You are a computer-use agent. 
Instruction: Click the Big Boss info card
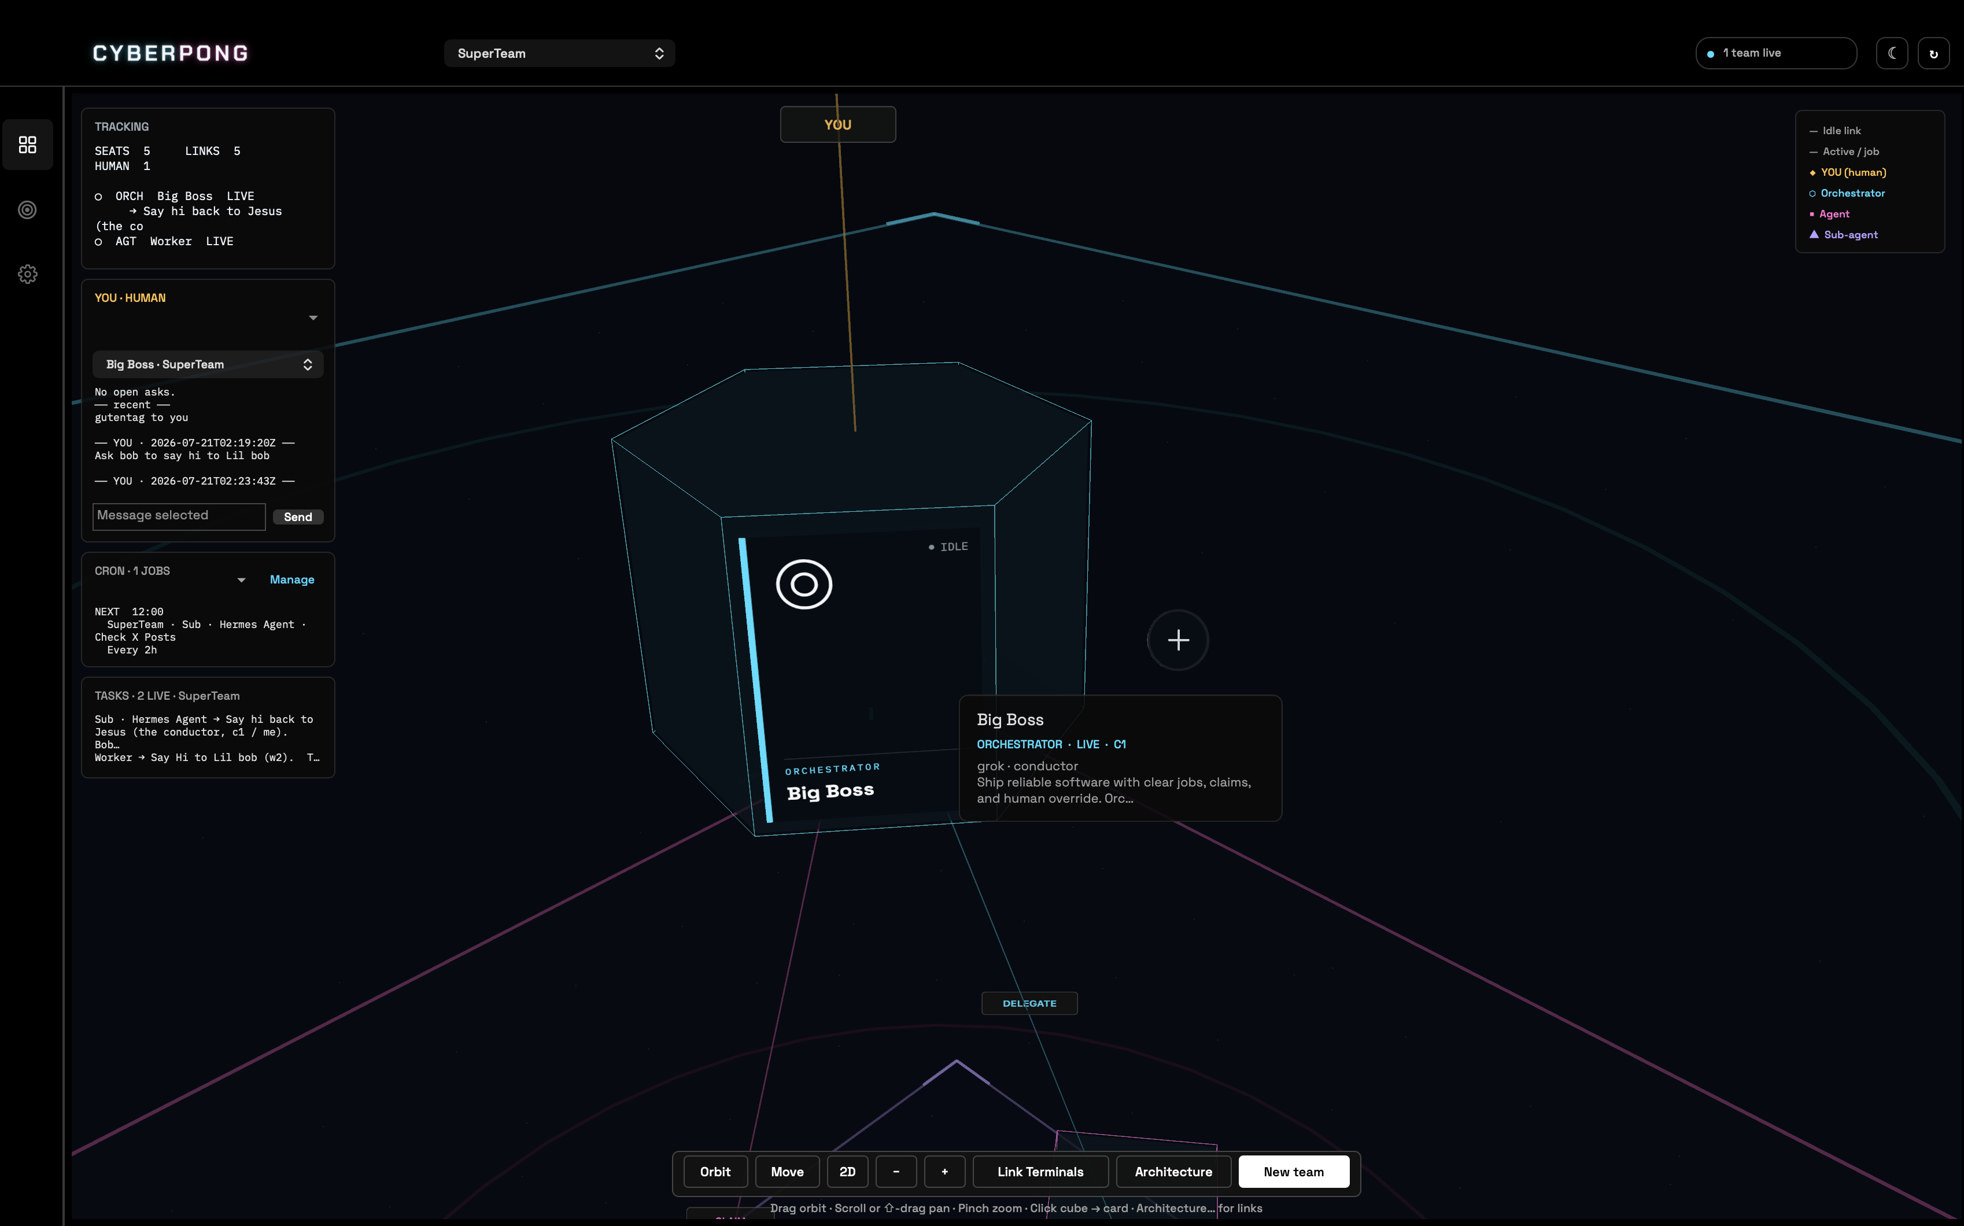click(x=1120, y=758)
